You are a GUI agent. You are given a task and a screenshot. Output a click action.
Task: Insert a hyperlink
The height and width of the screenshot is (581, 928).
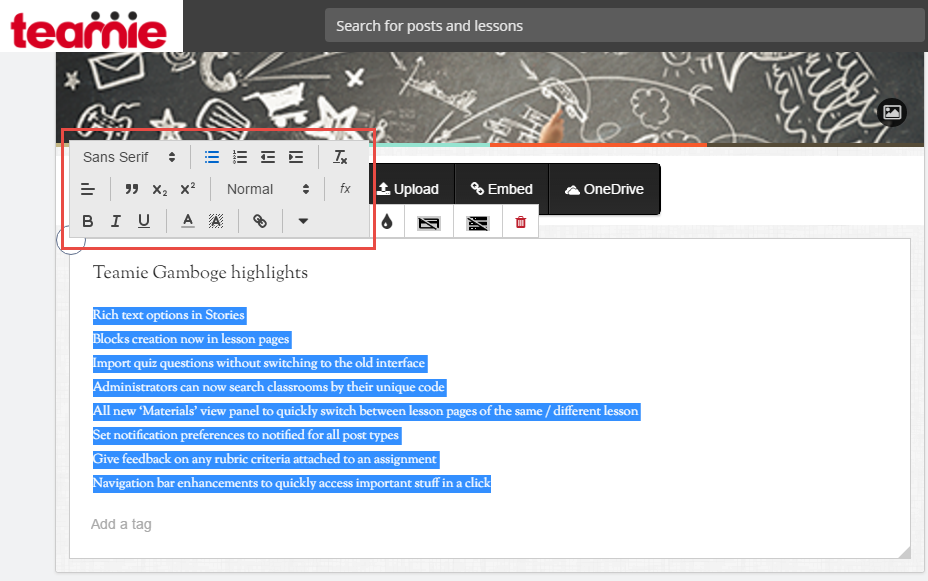260,221
